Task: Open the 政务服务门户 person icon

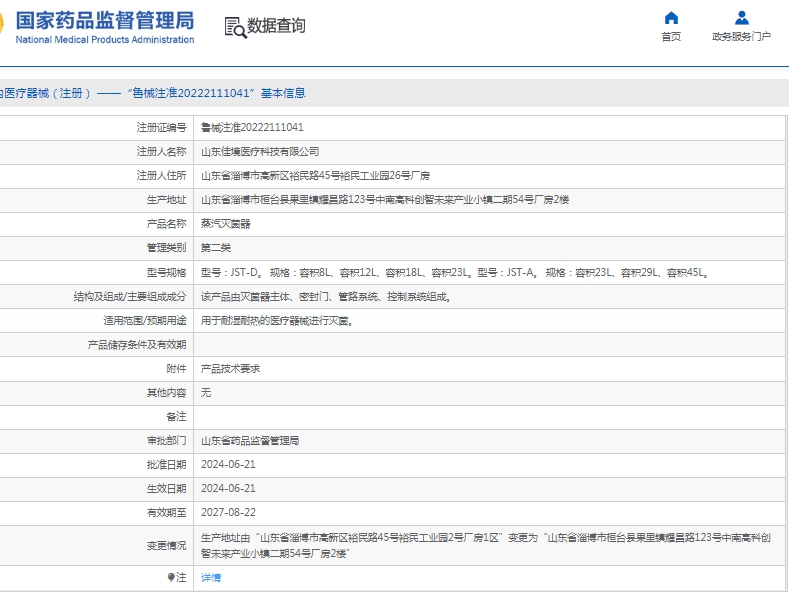Action: [x=742, y=18]
